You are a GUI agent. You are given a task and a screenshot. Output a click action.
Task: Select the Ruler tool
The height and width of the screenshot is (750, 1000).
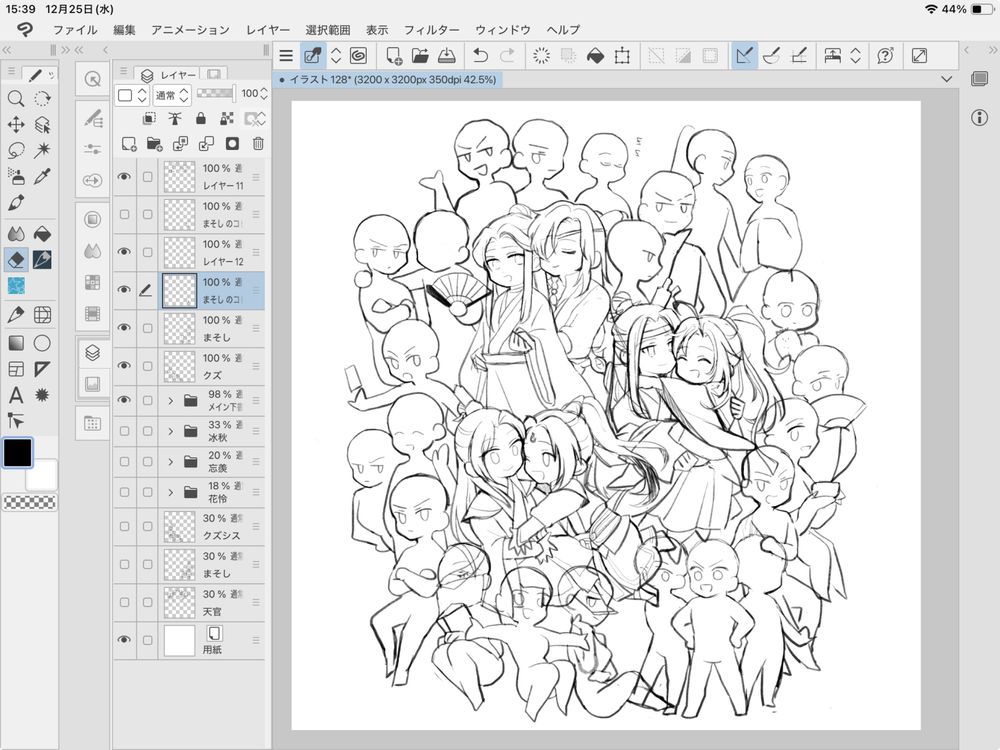click(x=42, y=369)
